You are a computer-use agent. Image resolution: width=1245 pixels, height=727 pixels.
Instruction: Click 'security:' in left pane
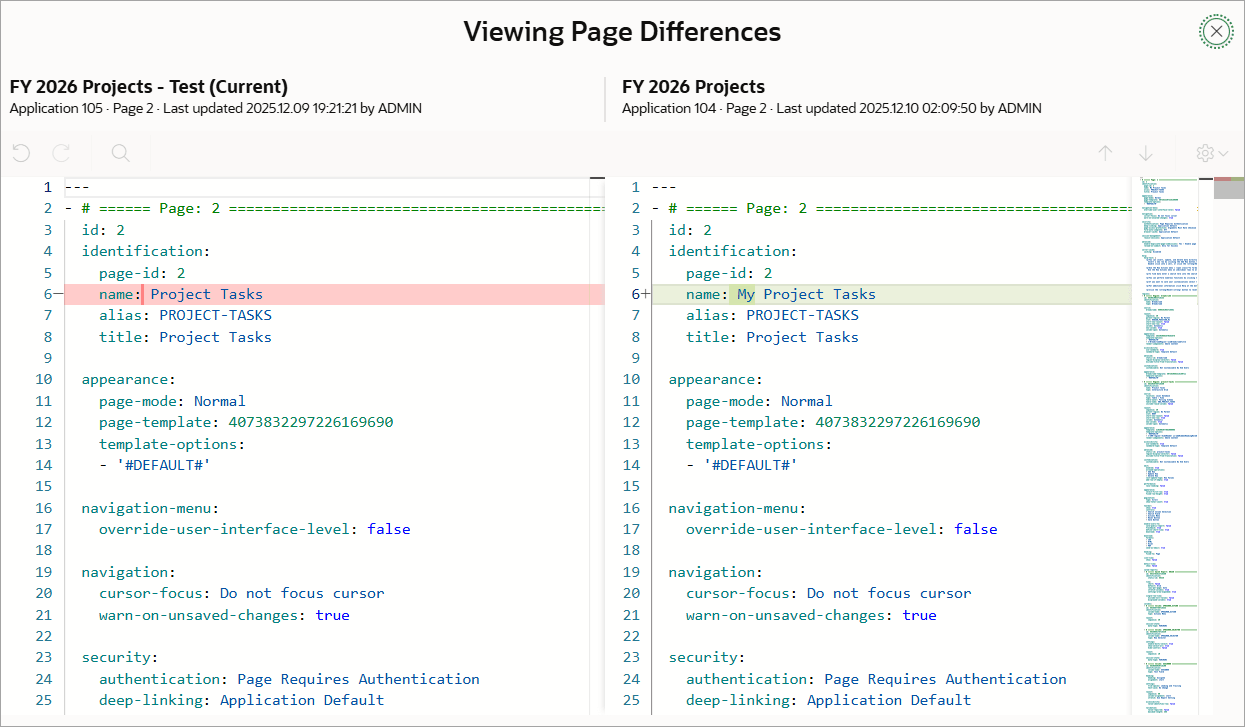pyautogui.click(x=120, y=657)
